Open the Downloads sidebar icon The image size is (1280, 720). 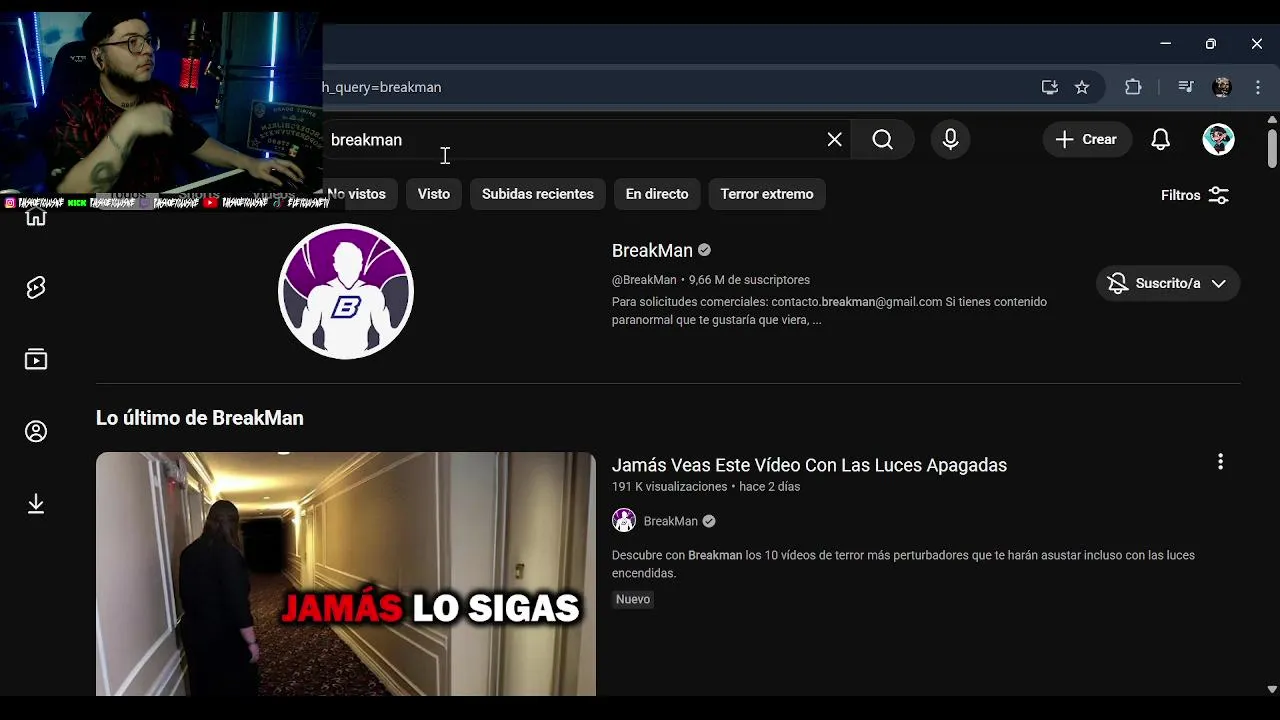pos(36,504)
